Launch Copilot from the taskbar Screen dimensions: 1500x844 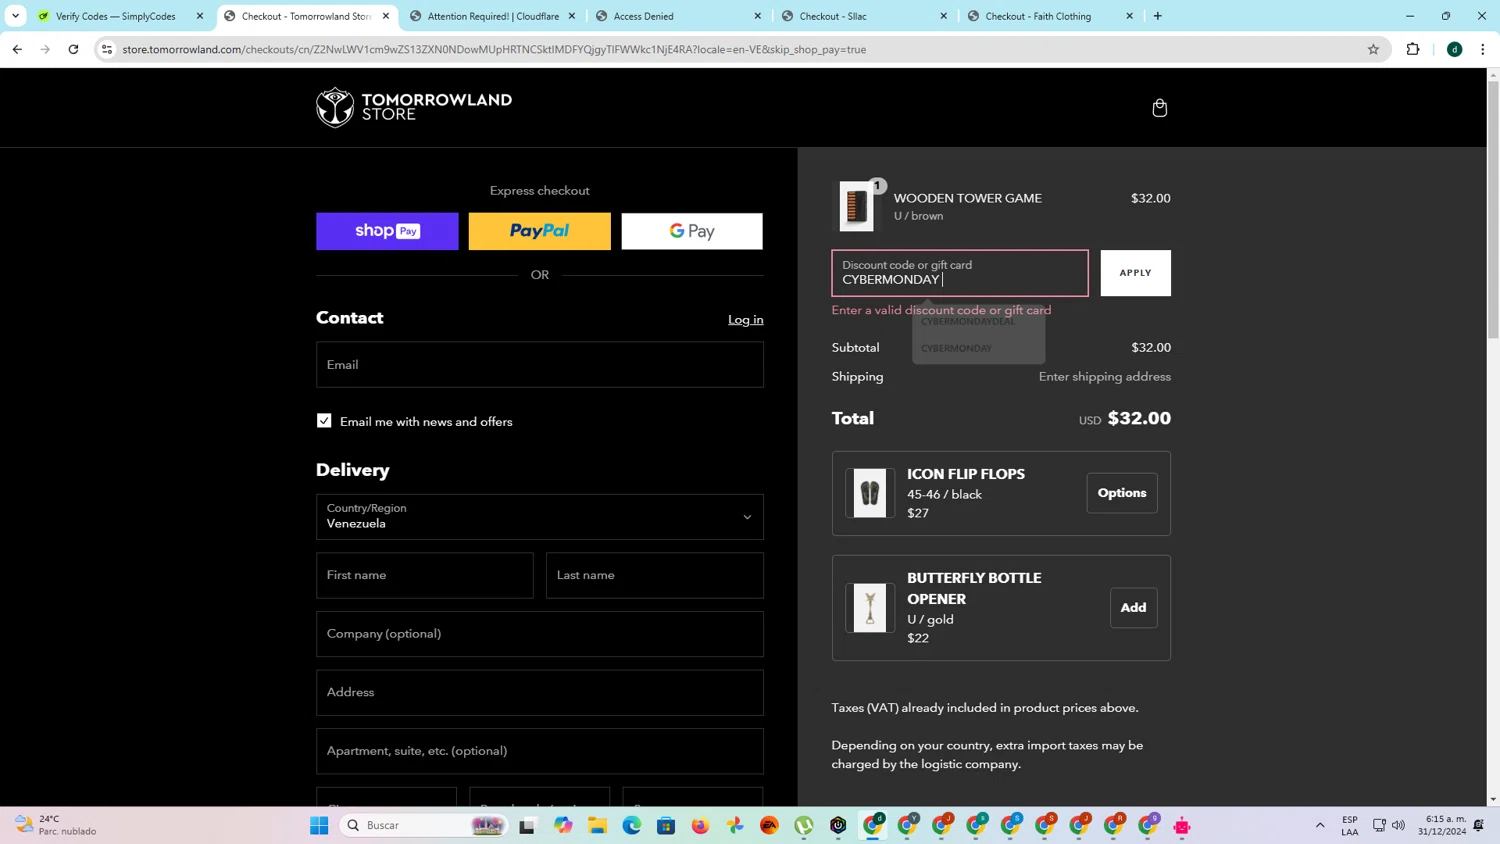pos(563,825)
